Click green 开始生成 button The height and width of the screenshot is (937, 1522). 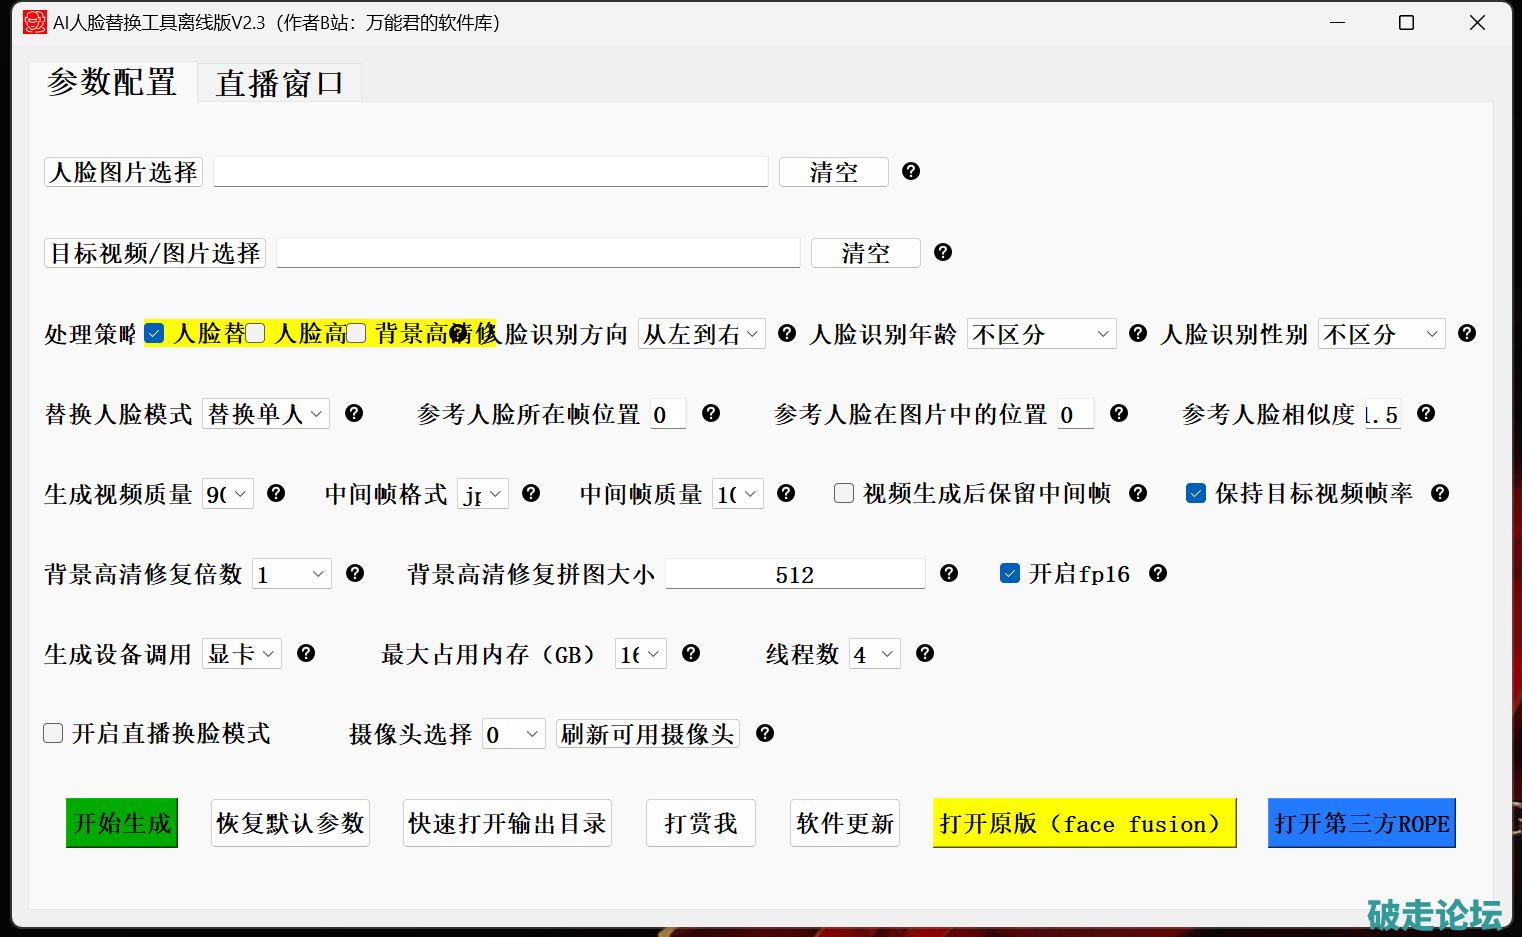(122, 823)
